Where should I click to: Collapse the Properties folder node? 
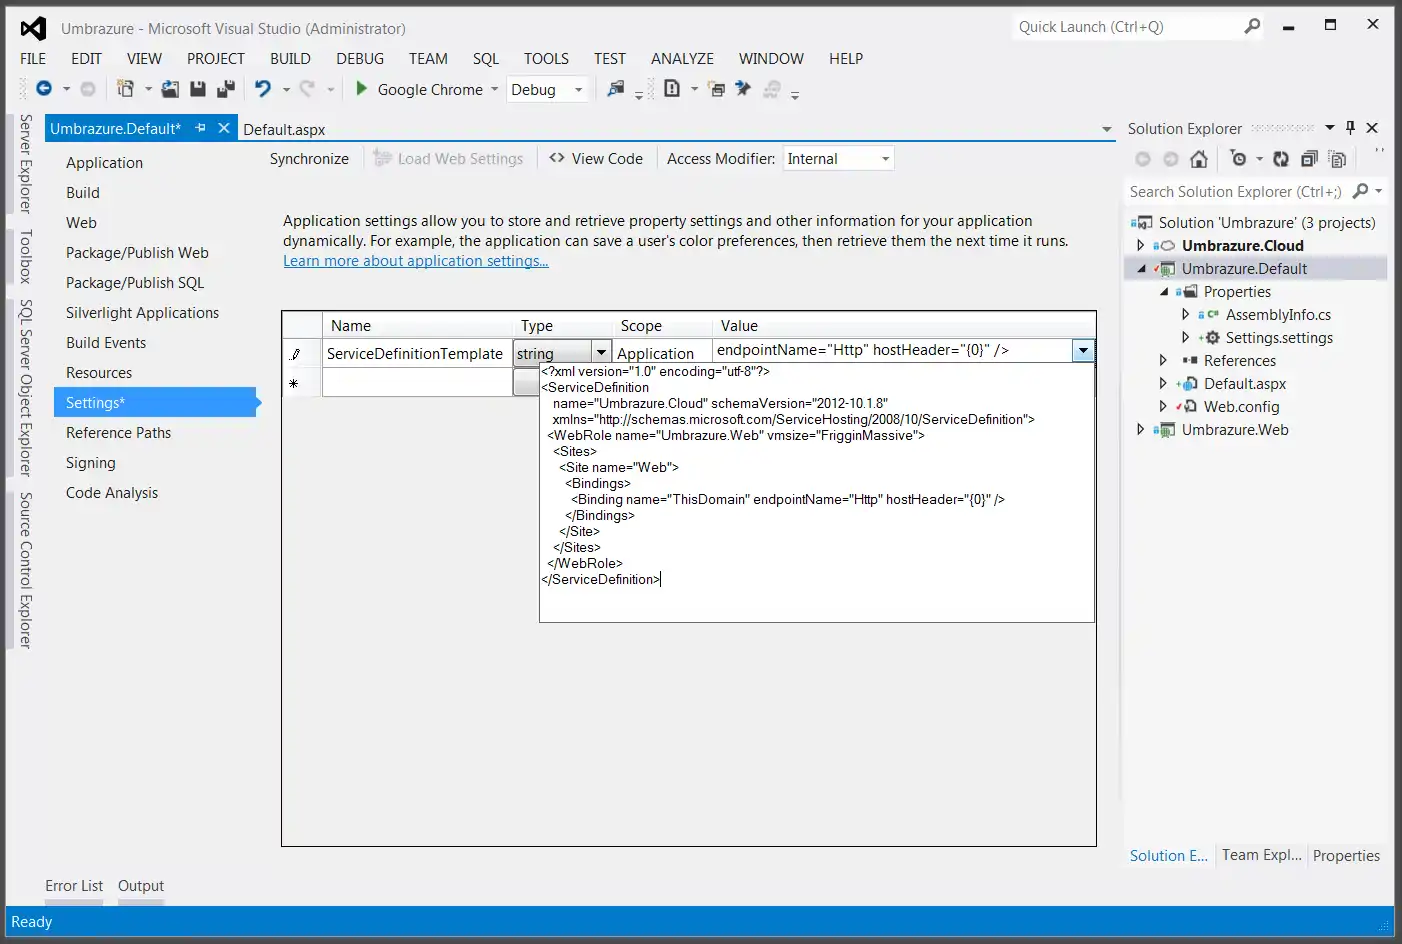click(x=1163, y=291)
